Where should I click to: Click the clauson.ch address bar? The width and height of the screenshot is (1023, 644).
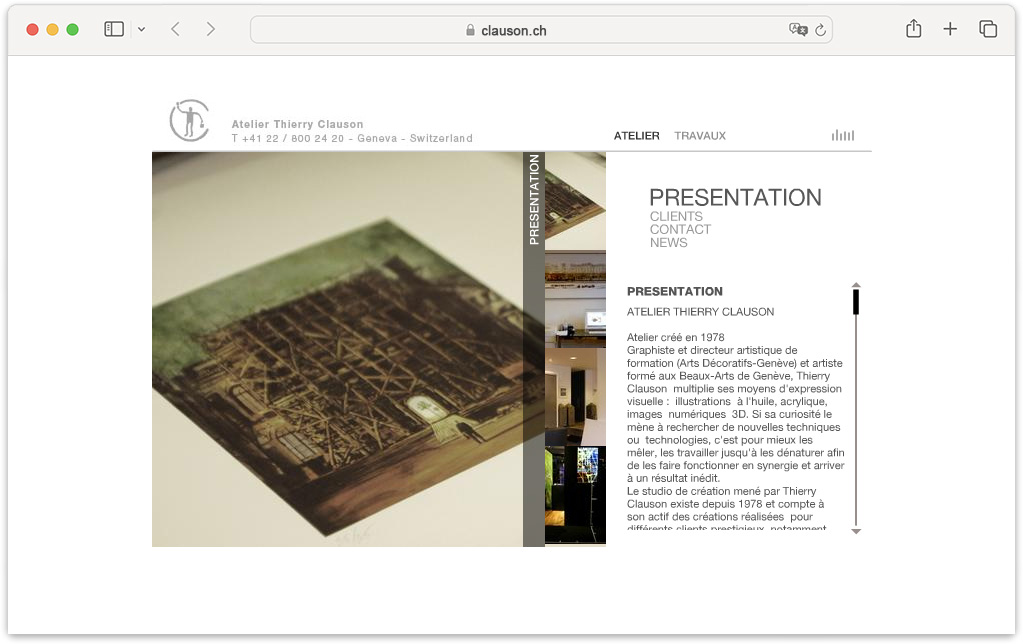[541, 30]
